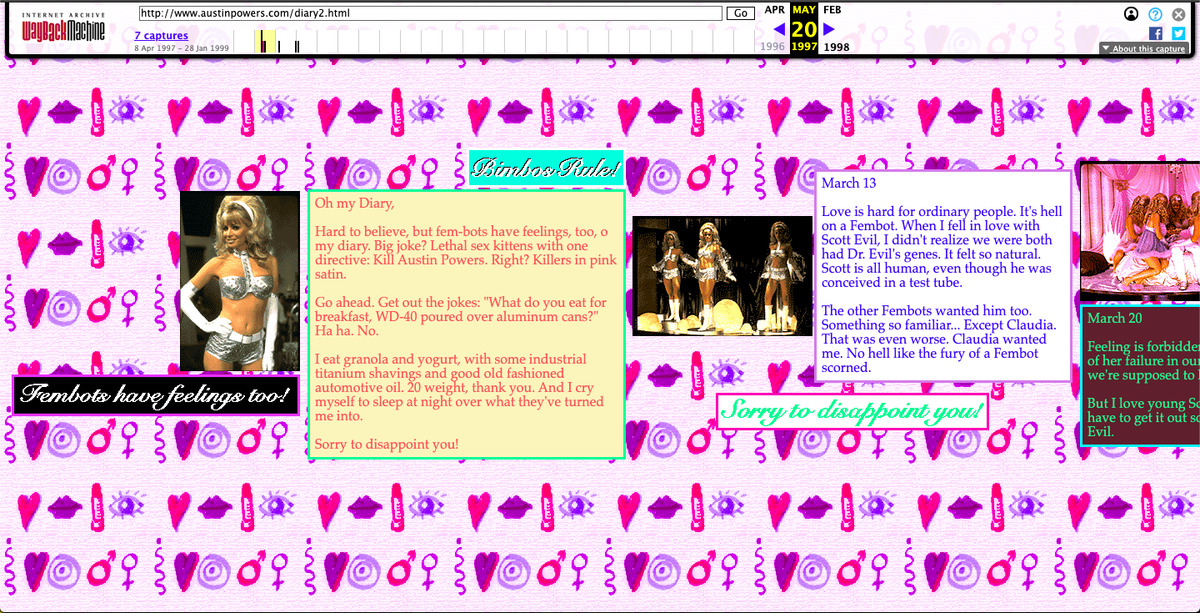Click the 'Oh my Diary,' opening line
The width and height of the screenshot is (1200, 613).
354,203
